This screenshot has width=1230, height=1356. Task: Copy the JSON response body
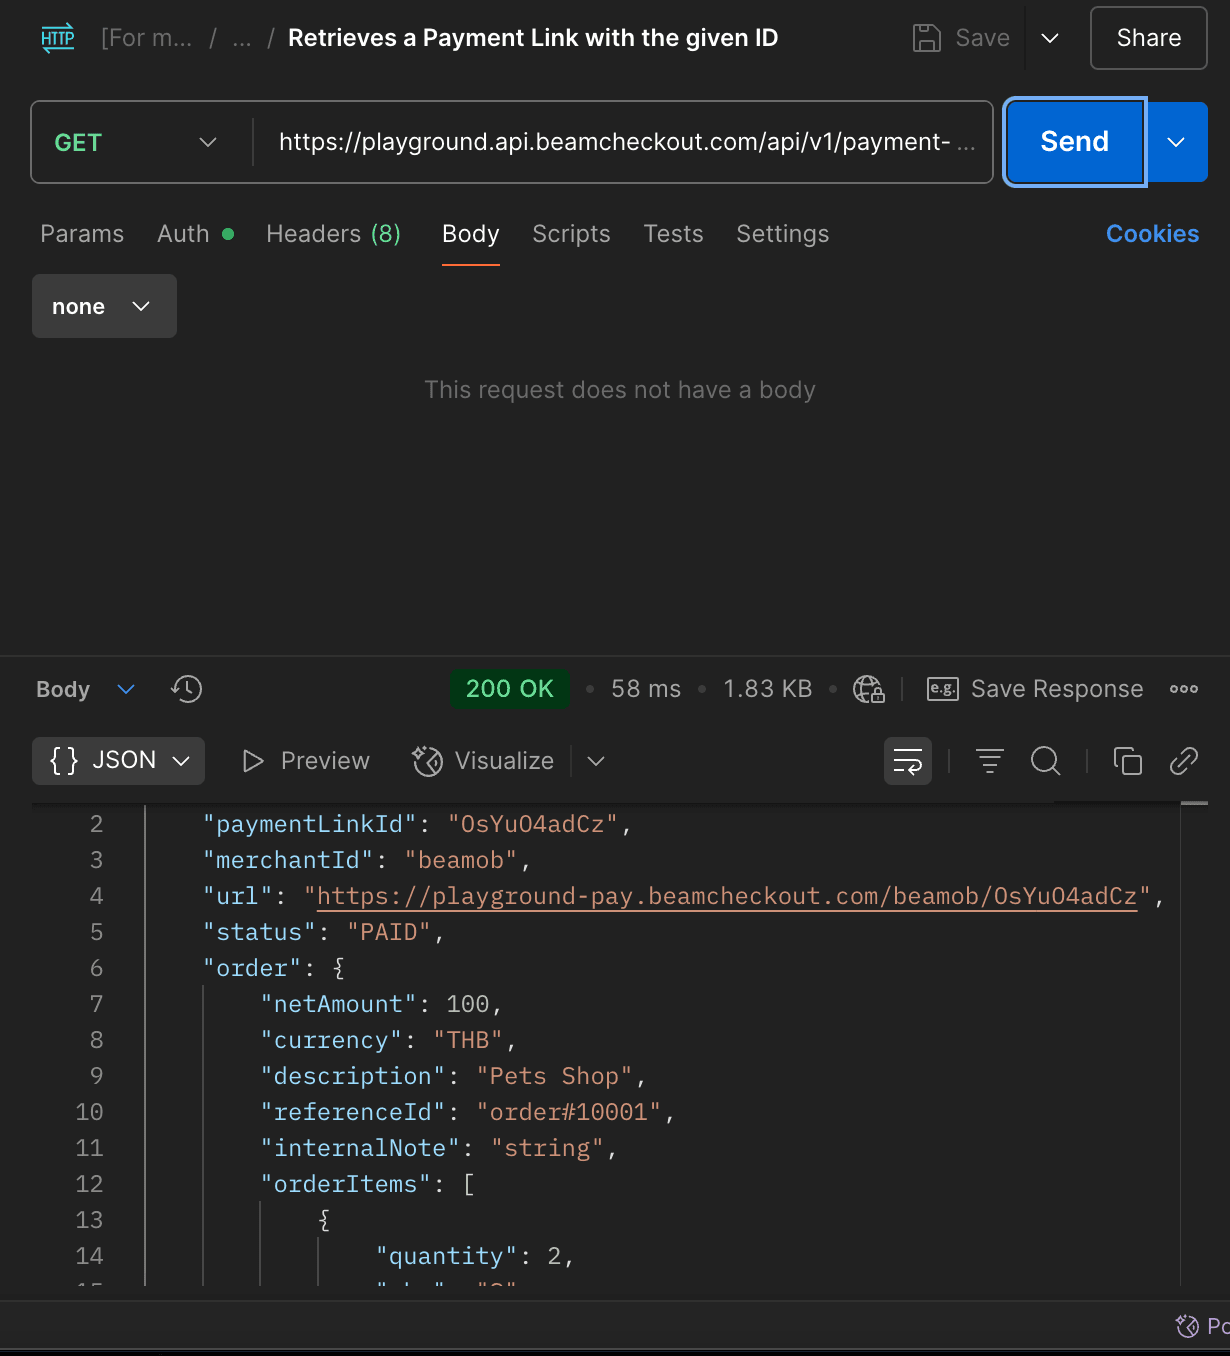click(x=1128, y=761)
